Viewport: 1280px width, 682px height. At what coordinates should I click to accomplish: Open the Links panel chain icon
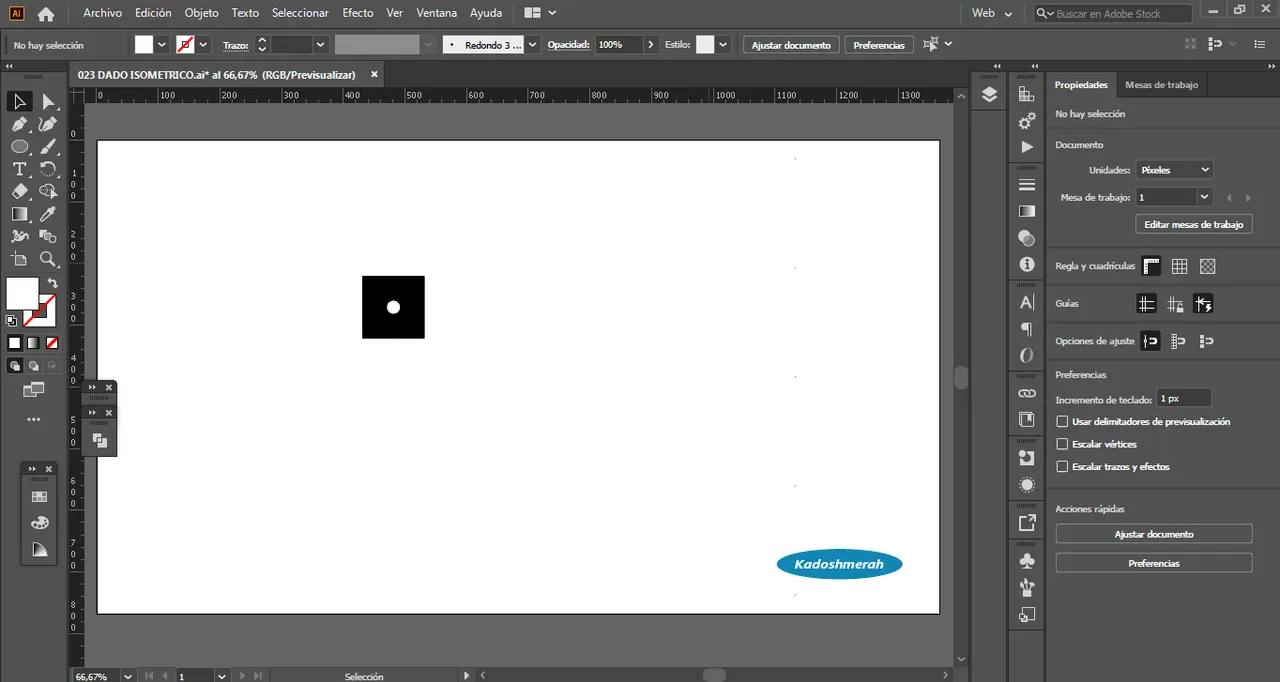(1027, 393)
